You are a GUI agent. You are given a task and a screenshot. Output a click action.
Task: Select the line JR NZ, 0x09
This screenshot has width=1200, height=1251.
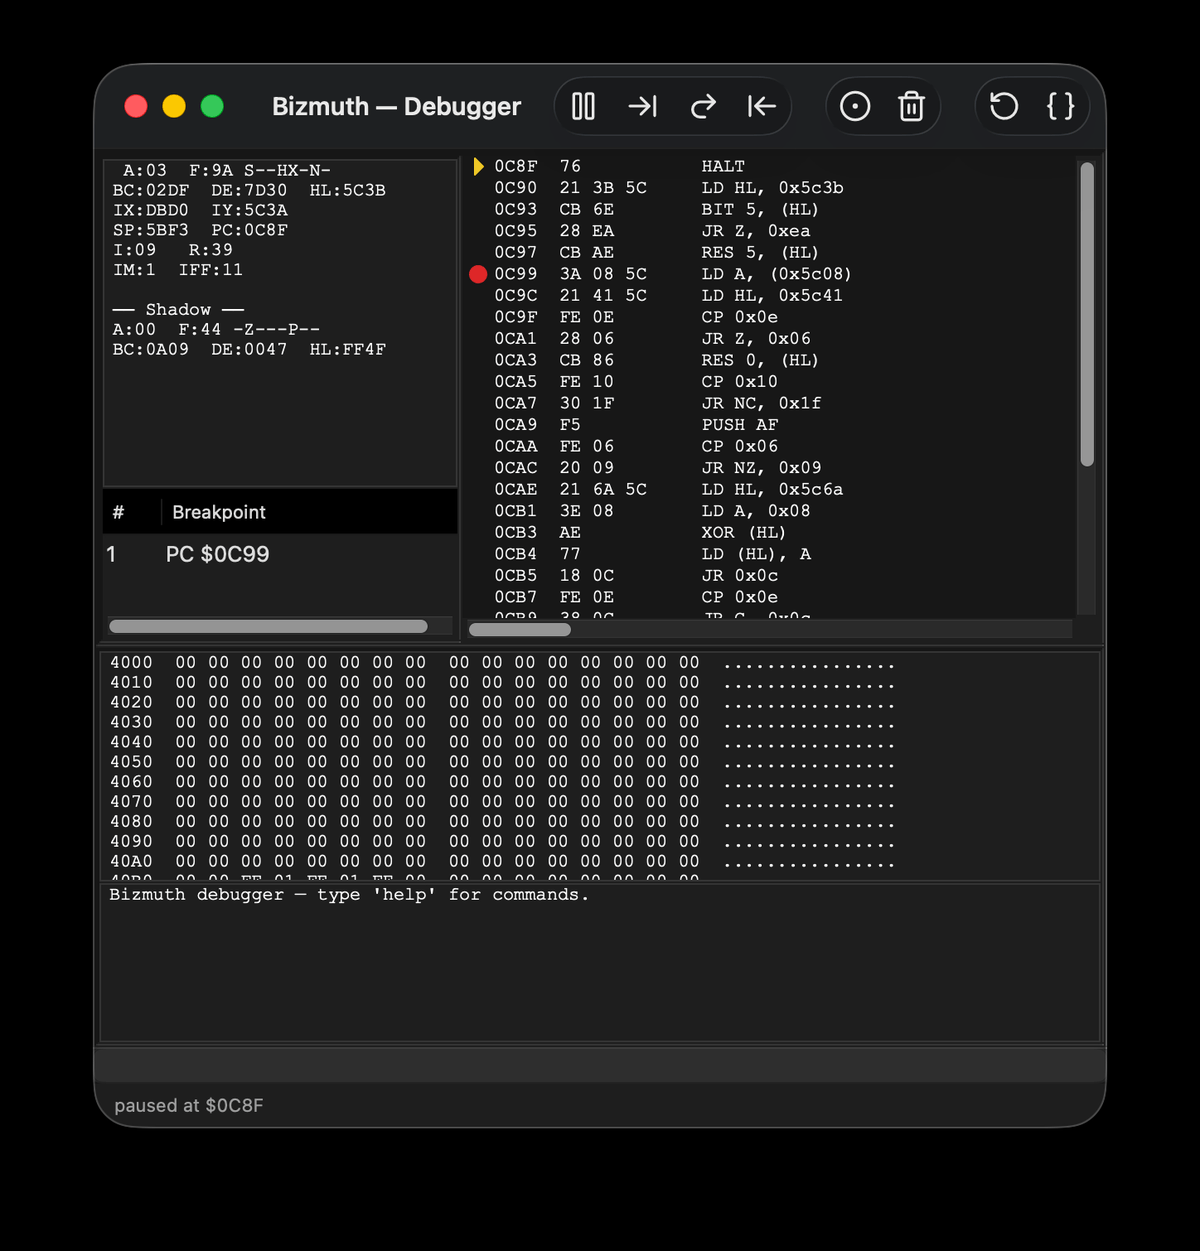point(769,467)
